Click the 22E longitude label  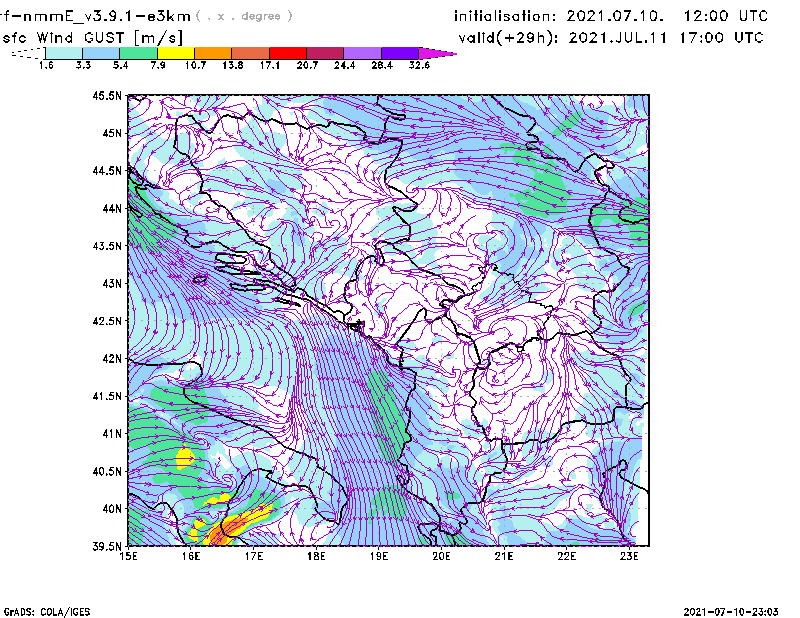[566, 556]
